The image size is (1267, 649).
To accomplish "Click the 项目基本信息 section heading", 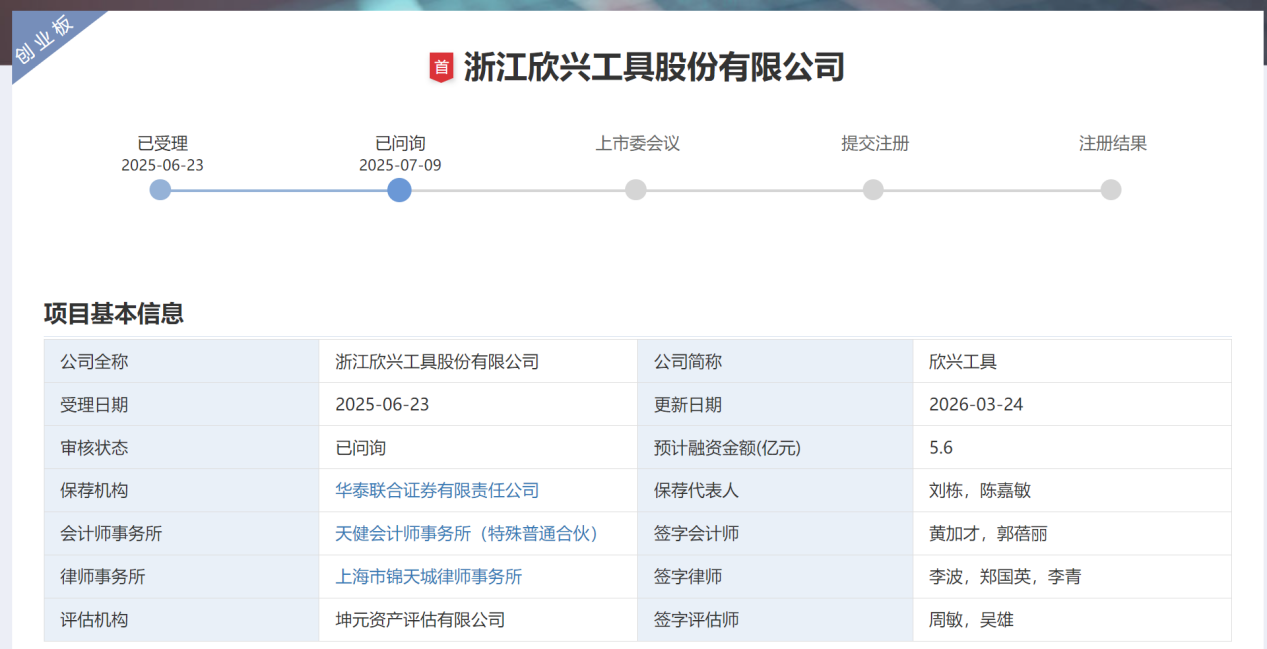I will click(x=114, y=313).
